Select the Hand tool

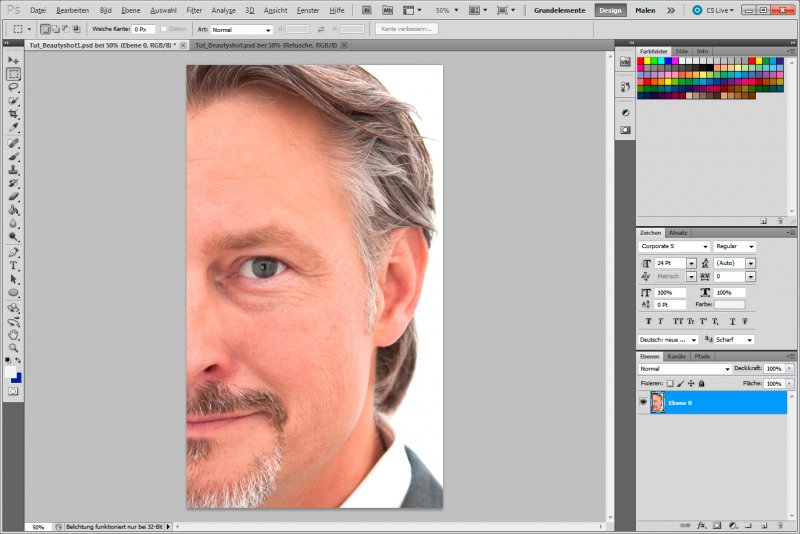coord(13,335)
